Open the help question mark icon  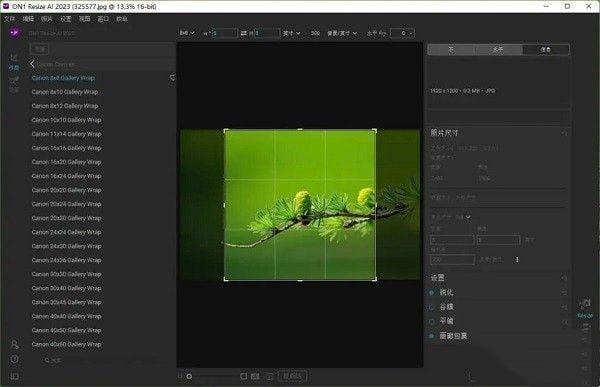pyautogui.click(x=15, y=359)
